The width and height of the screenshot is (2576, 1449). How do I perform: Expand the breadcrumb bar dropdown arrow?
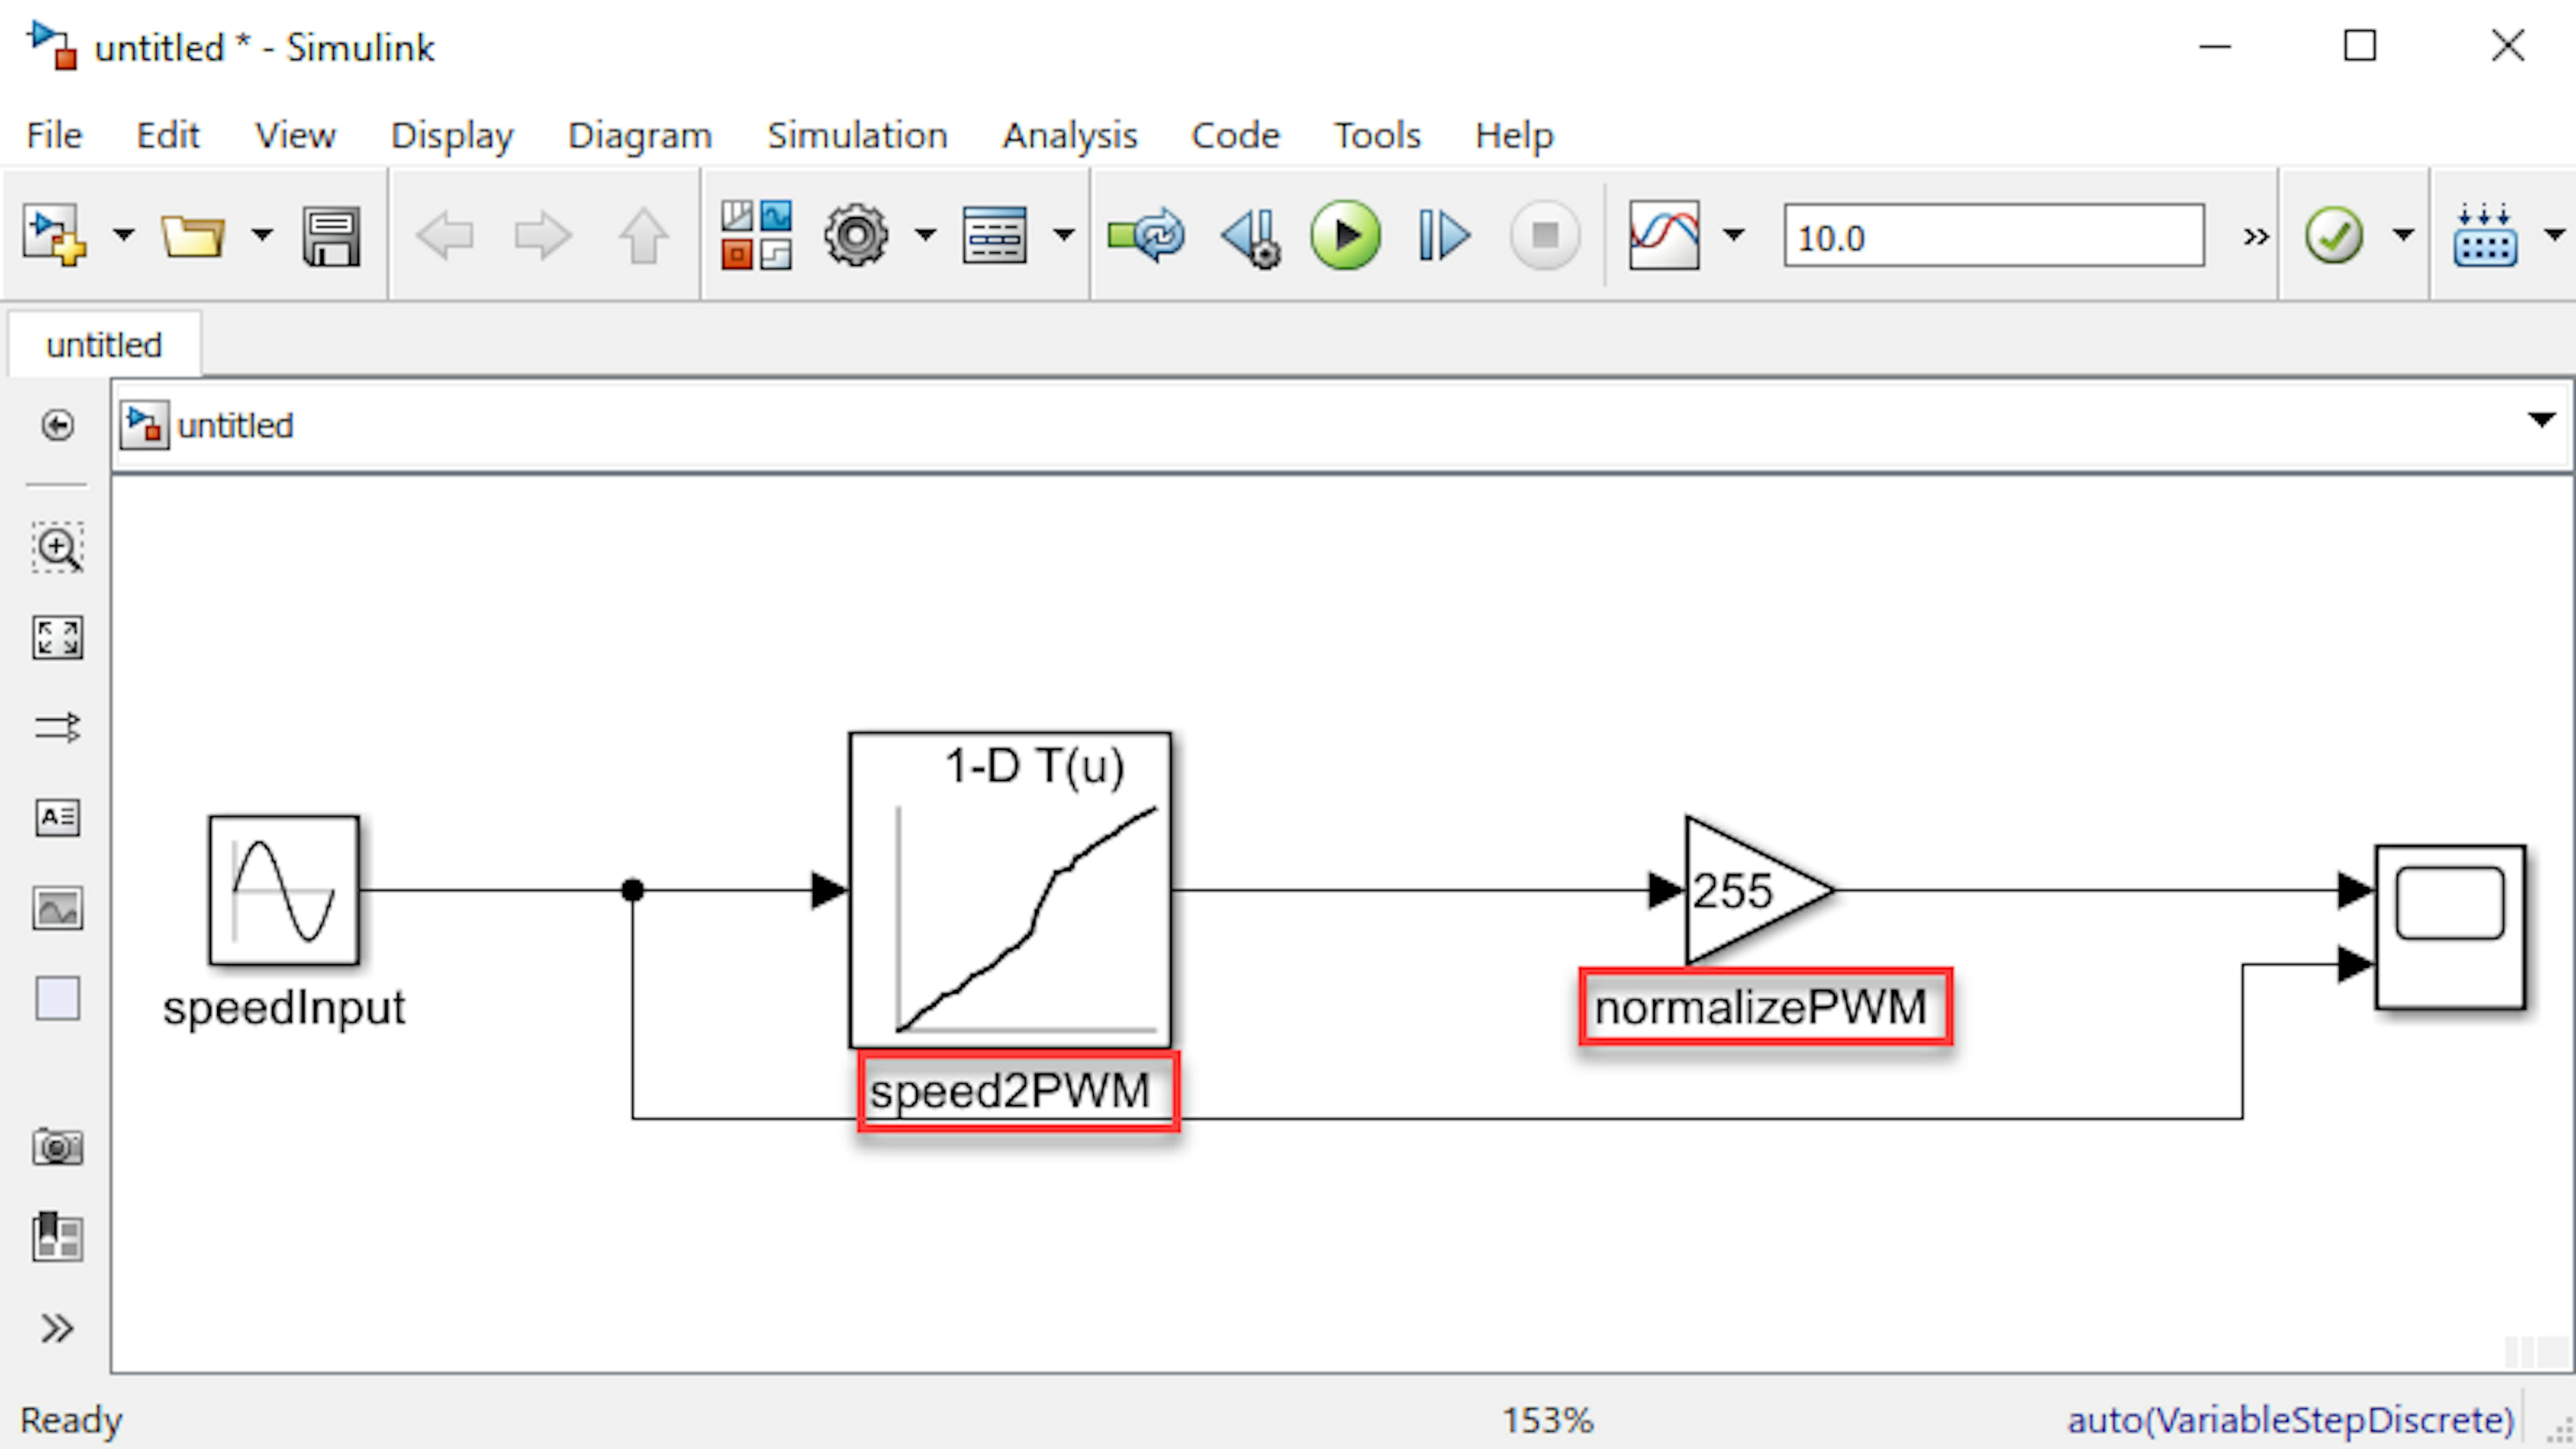[x=2541, y=420]
